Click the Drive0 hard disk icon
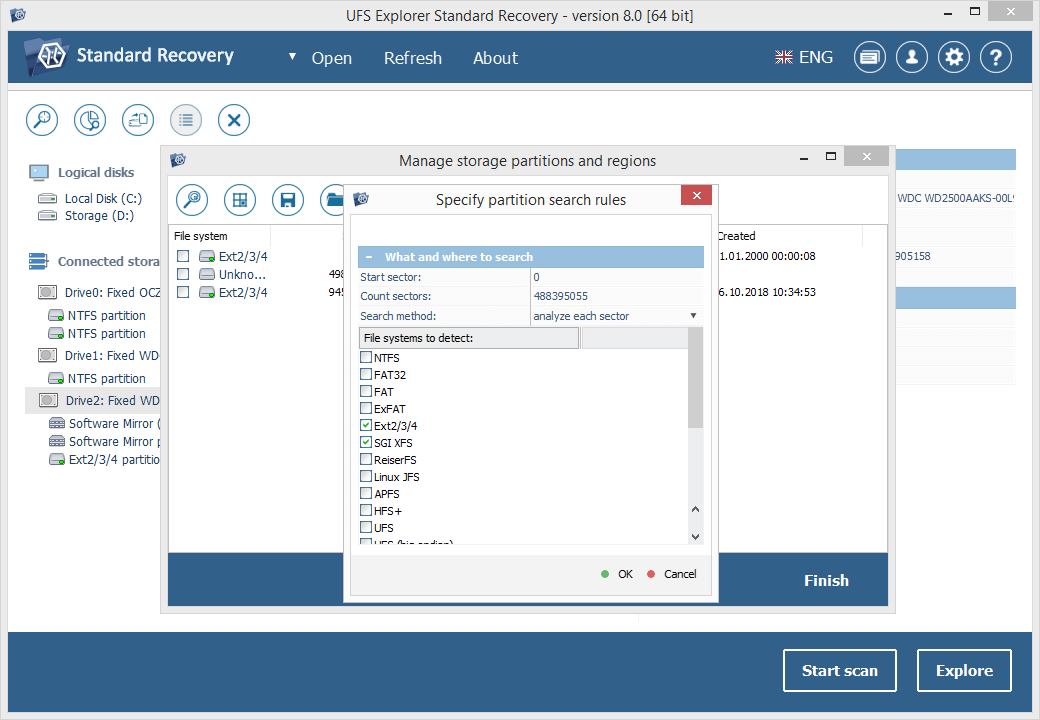The height and width of the screenshot is (720, 1040). click(x=47, y=292)
